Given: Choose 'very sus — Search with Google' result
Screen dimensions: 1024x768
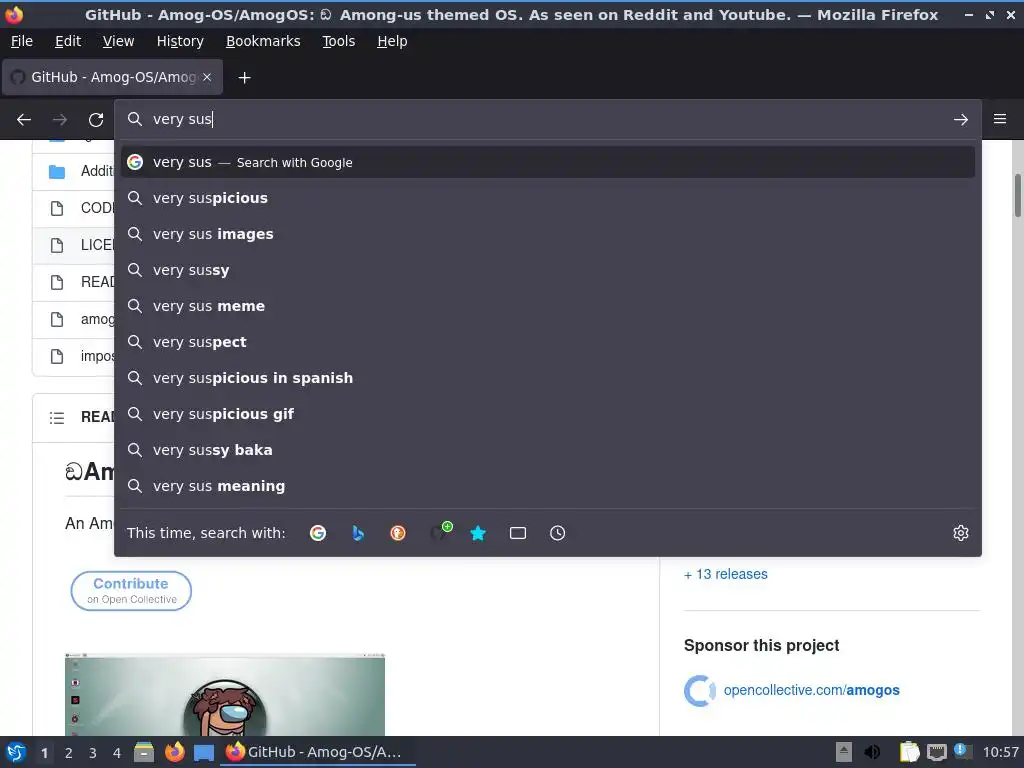Looking at the screenshot, I should 547,162.
